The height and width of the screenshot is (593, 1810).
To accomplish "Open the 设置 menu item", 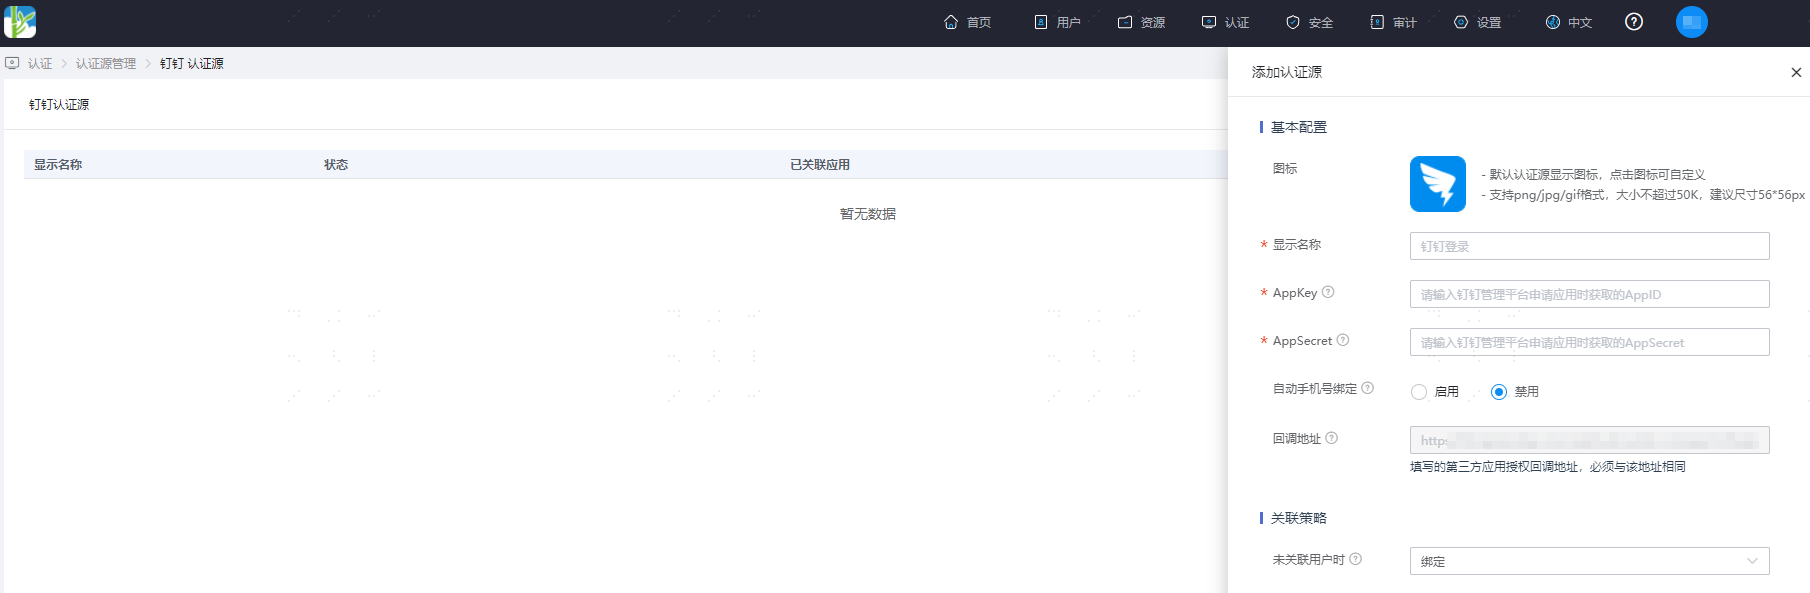I will click(1489, 23).
